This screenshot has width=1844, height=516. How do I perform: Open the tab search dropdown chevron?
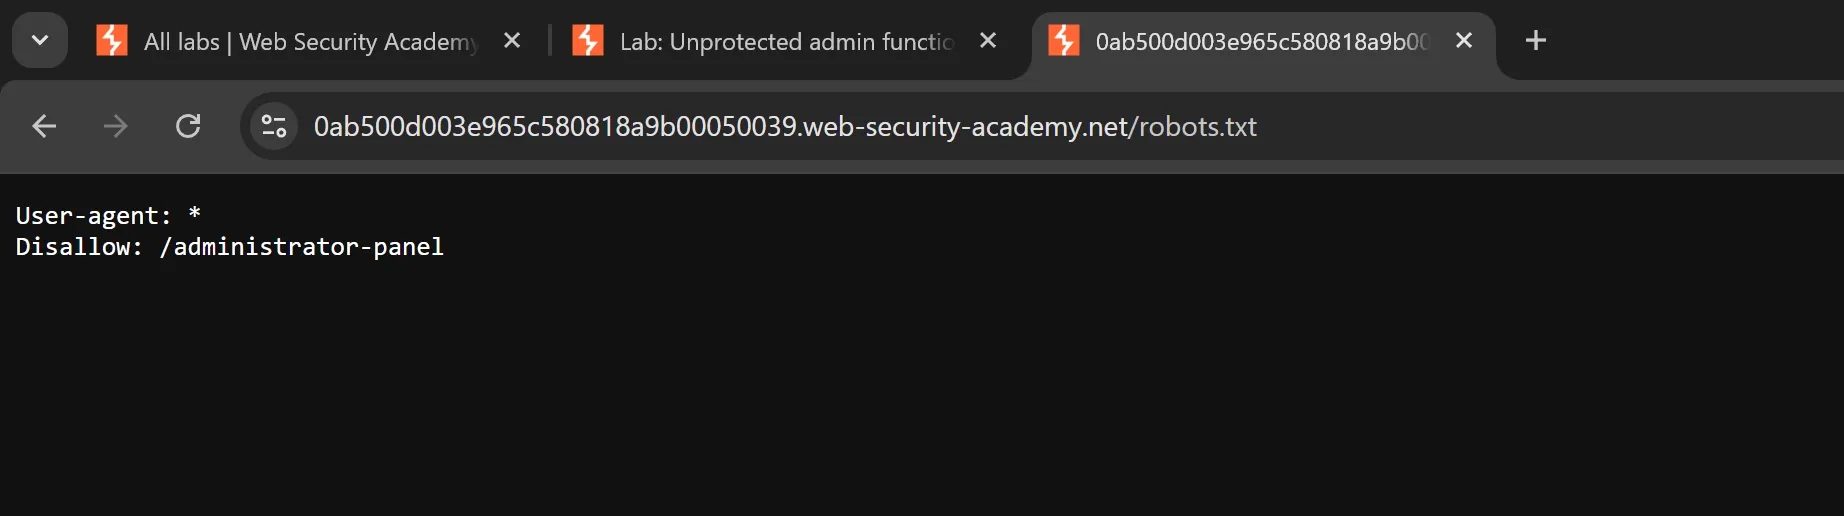click(40, 41)
